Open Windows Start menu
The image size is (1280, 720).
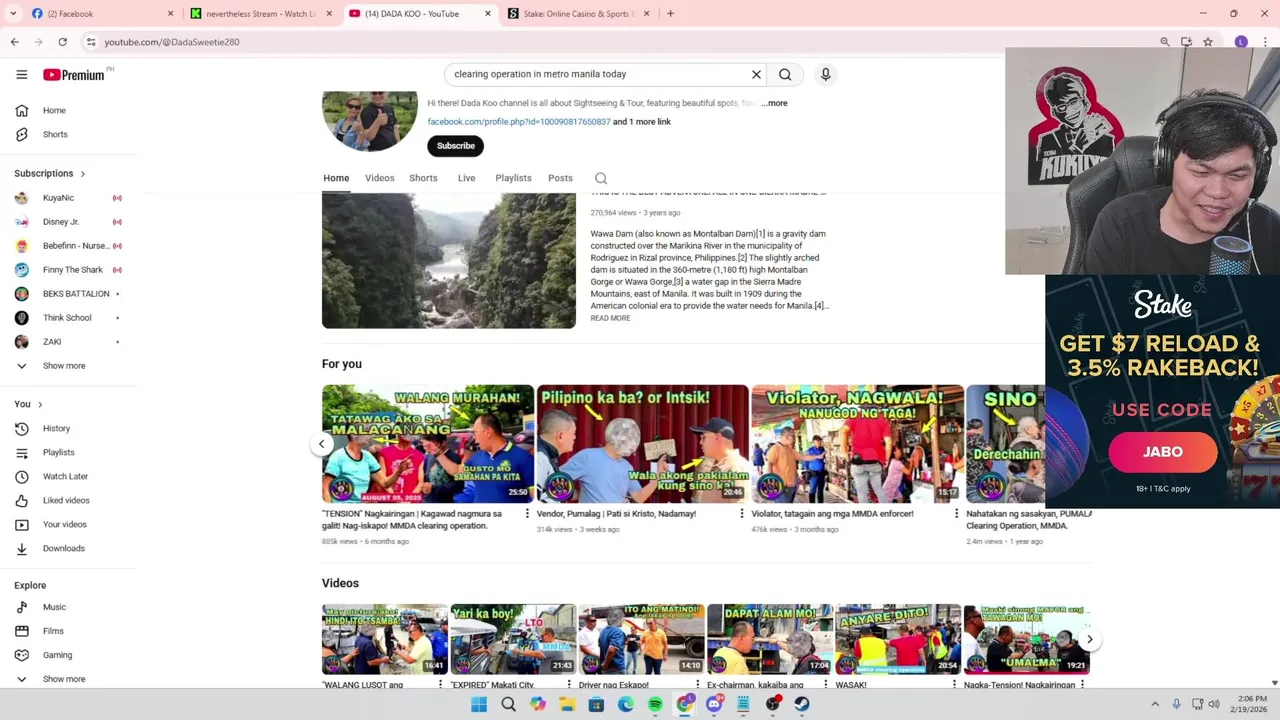(x=479, y=704)
